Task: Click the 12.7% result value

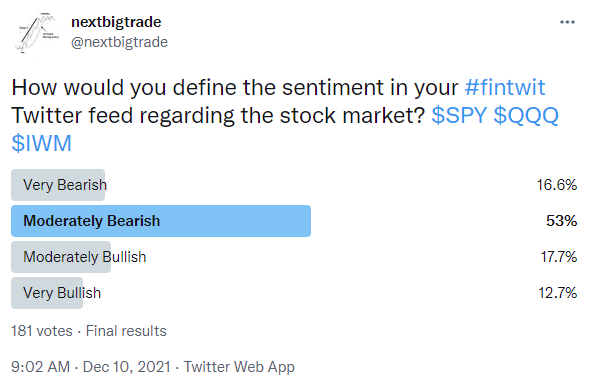Action: click(x=557, y=293)
